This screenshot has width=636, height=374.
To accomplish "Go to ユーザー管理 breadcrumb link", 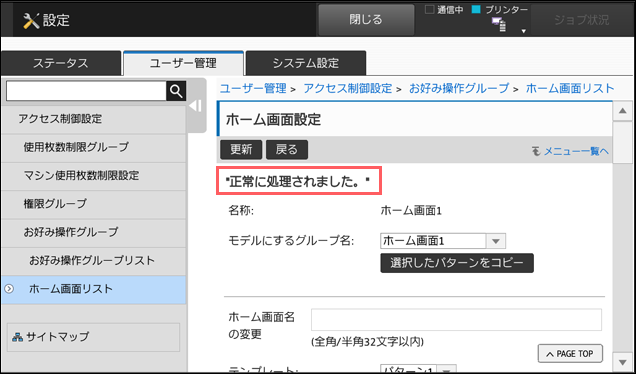I will 253,88.
